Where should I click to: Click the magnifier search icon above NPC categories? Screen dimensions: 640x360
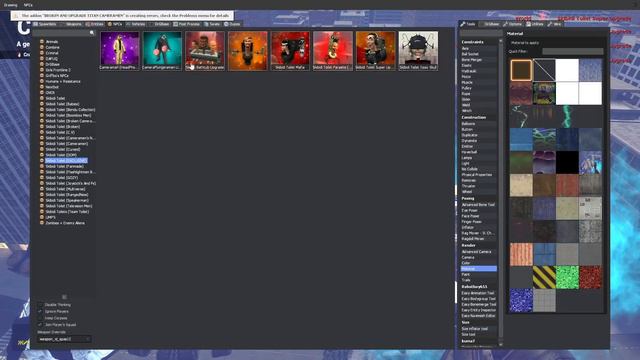[x=92, y=33]
